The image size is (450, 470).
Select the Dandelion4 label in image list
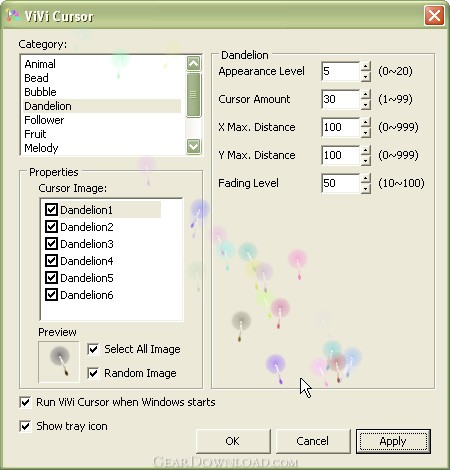[x=87, y=261]
